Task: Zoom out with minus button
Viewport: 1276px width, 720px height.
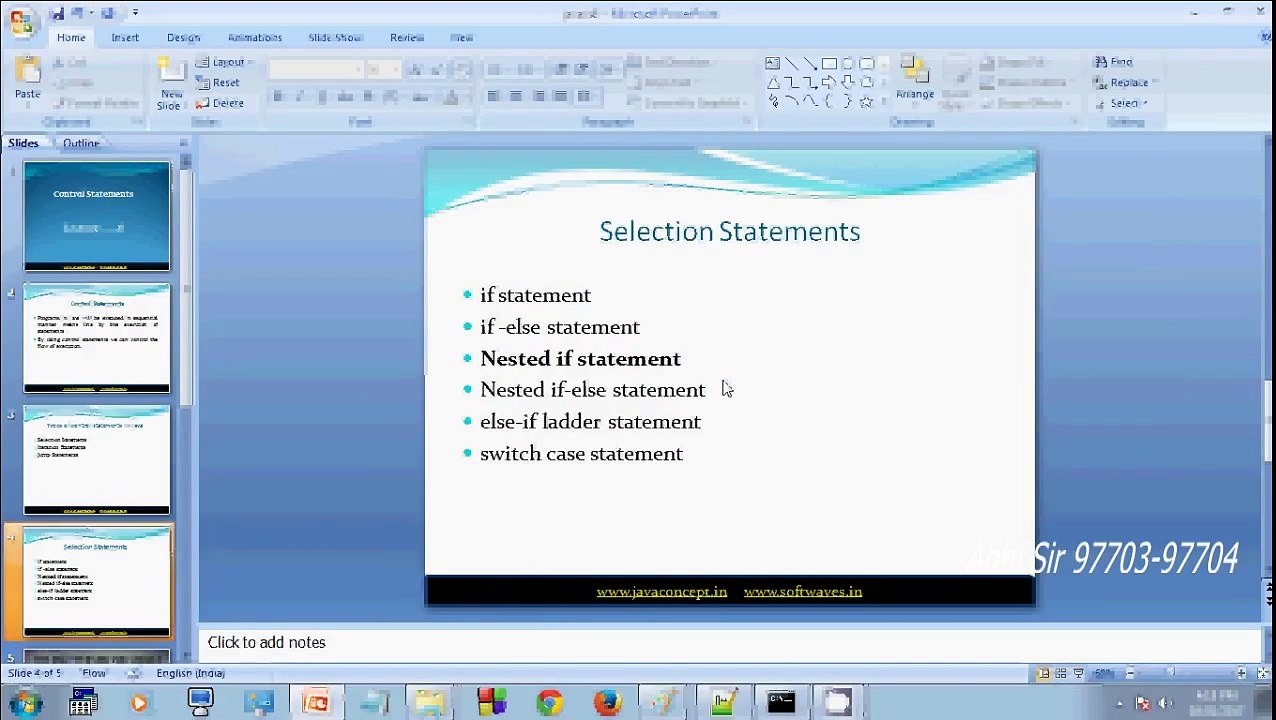Action: tap(1130, 673)
